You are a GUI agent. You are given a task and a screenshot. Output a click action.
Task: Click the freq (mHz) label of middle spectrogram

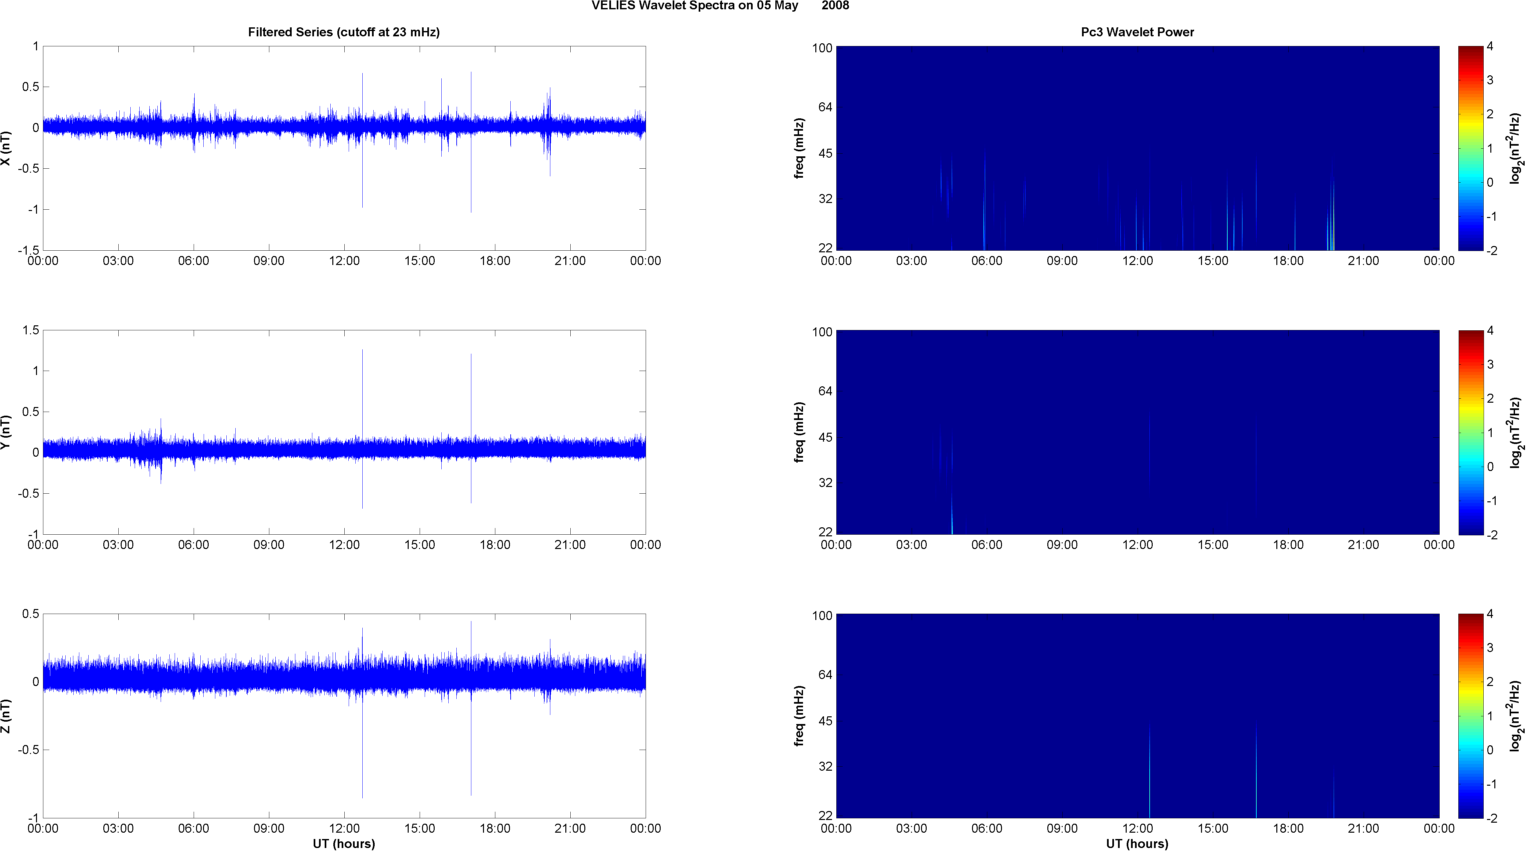click(800, 432)
